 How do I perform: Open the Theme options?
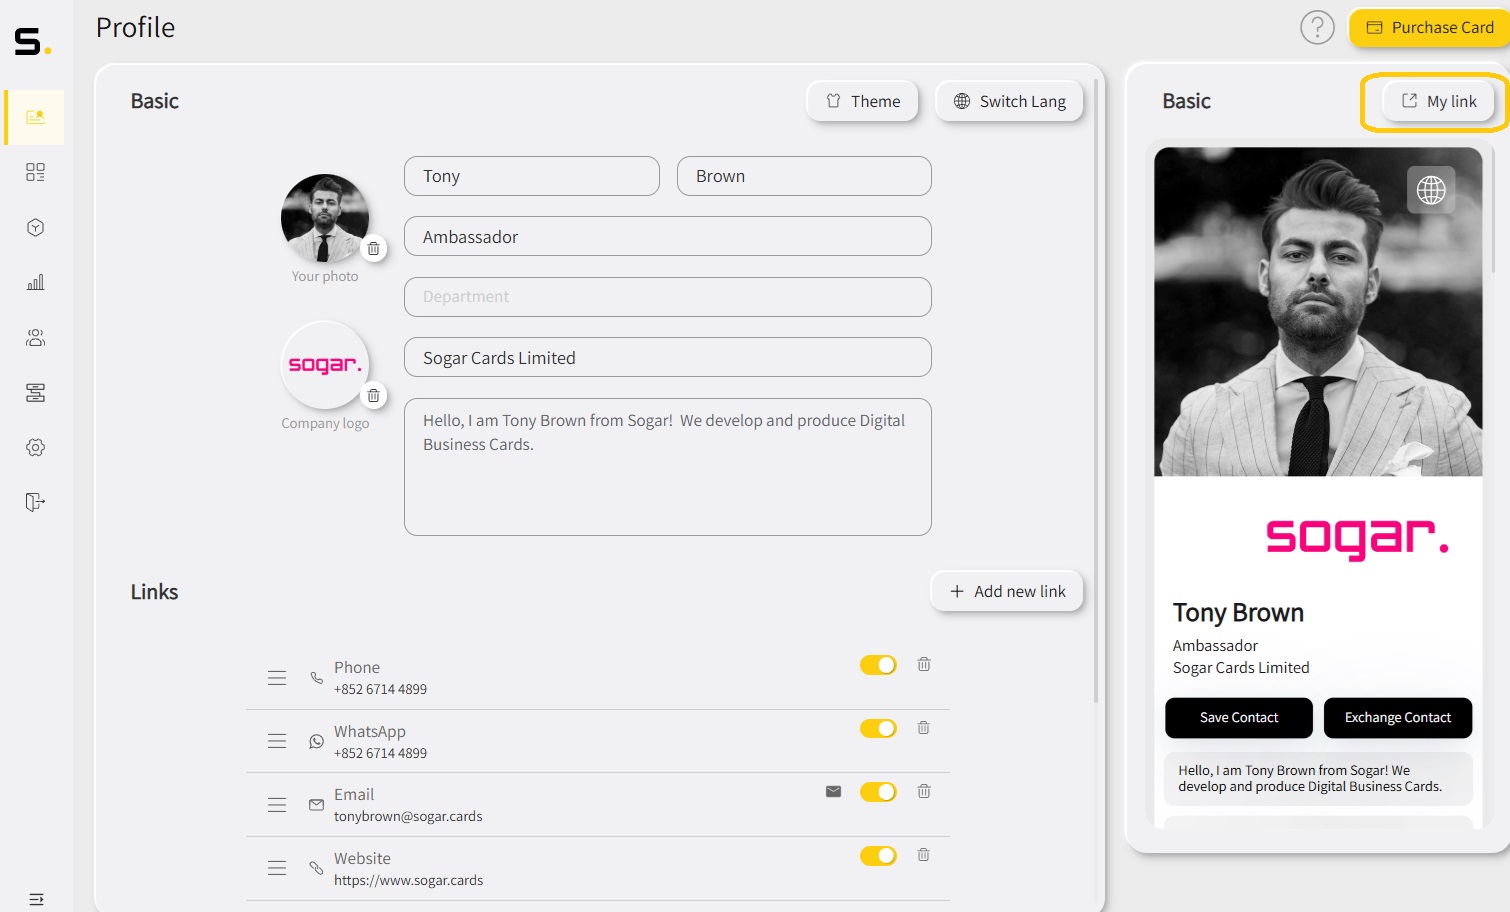[x=862, y=101]
